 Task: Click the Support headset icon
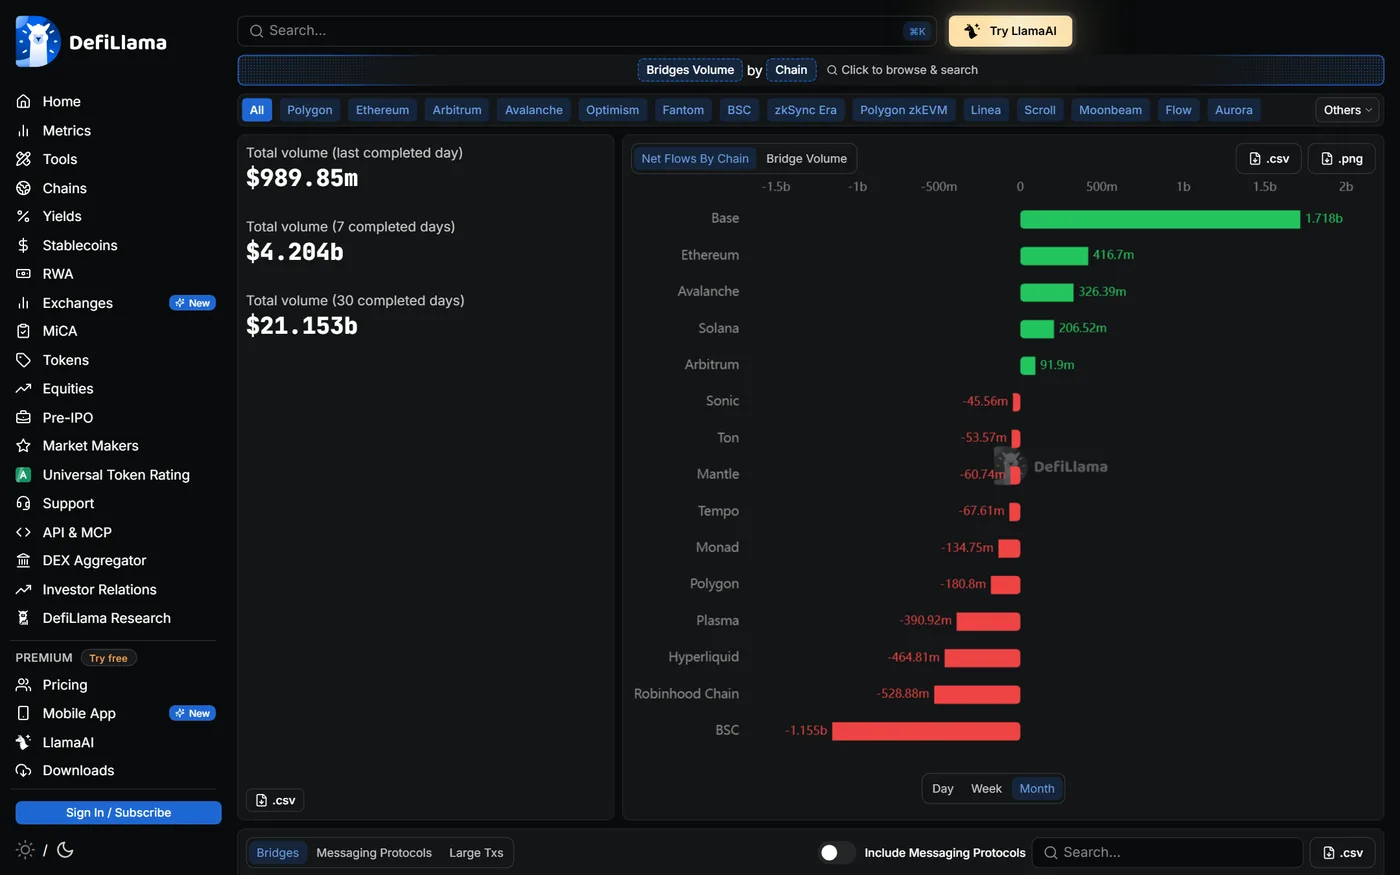coord(23,504)
